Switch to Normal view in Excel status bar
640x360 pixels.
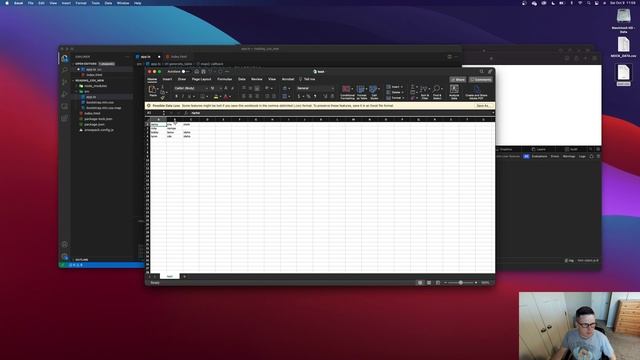[x=420, y=282]
